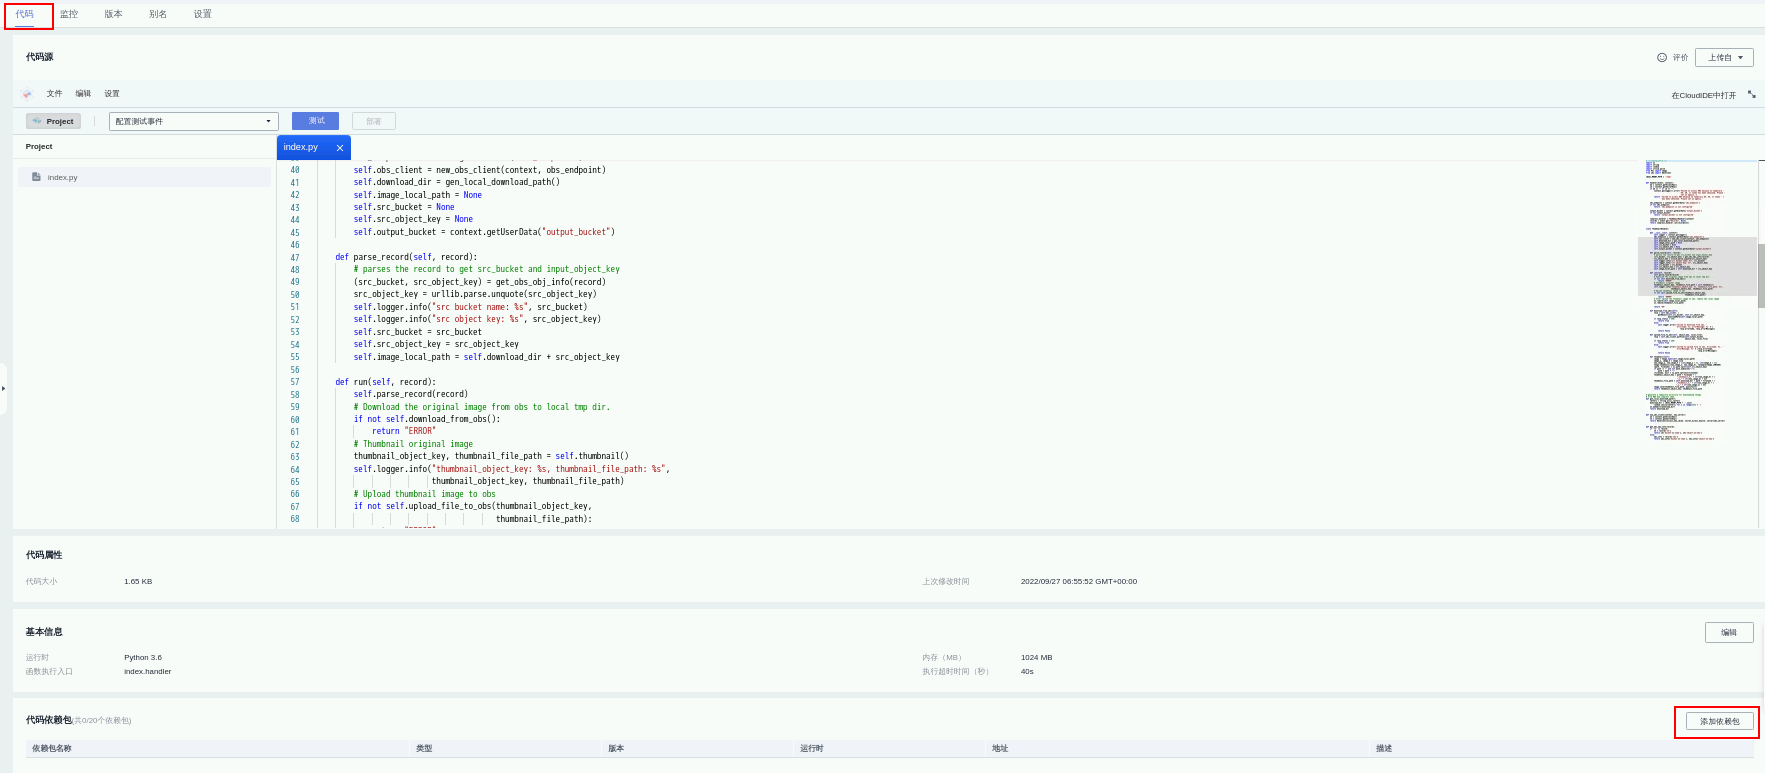This screenshot has height=773, width=1765.
Task: Click 编辑 button in 基本信息 section
Action: (1728, 632)
